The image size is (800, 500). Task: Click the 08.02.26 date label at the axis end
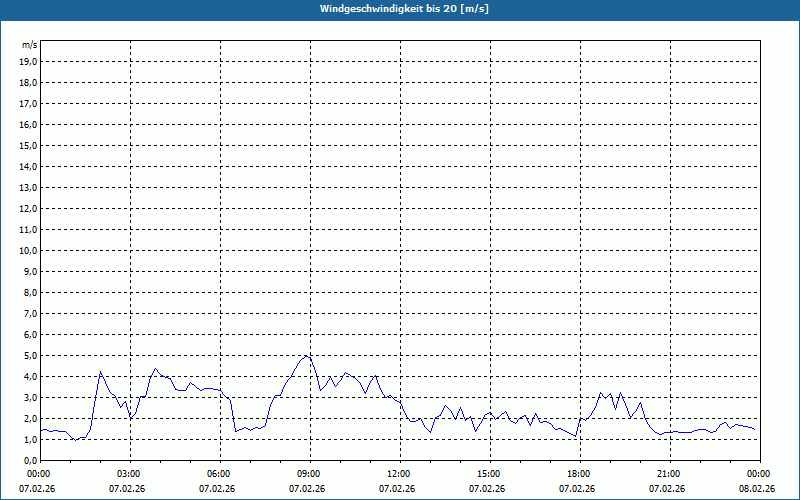pos(757,489)
